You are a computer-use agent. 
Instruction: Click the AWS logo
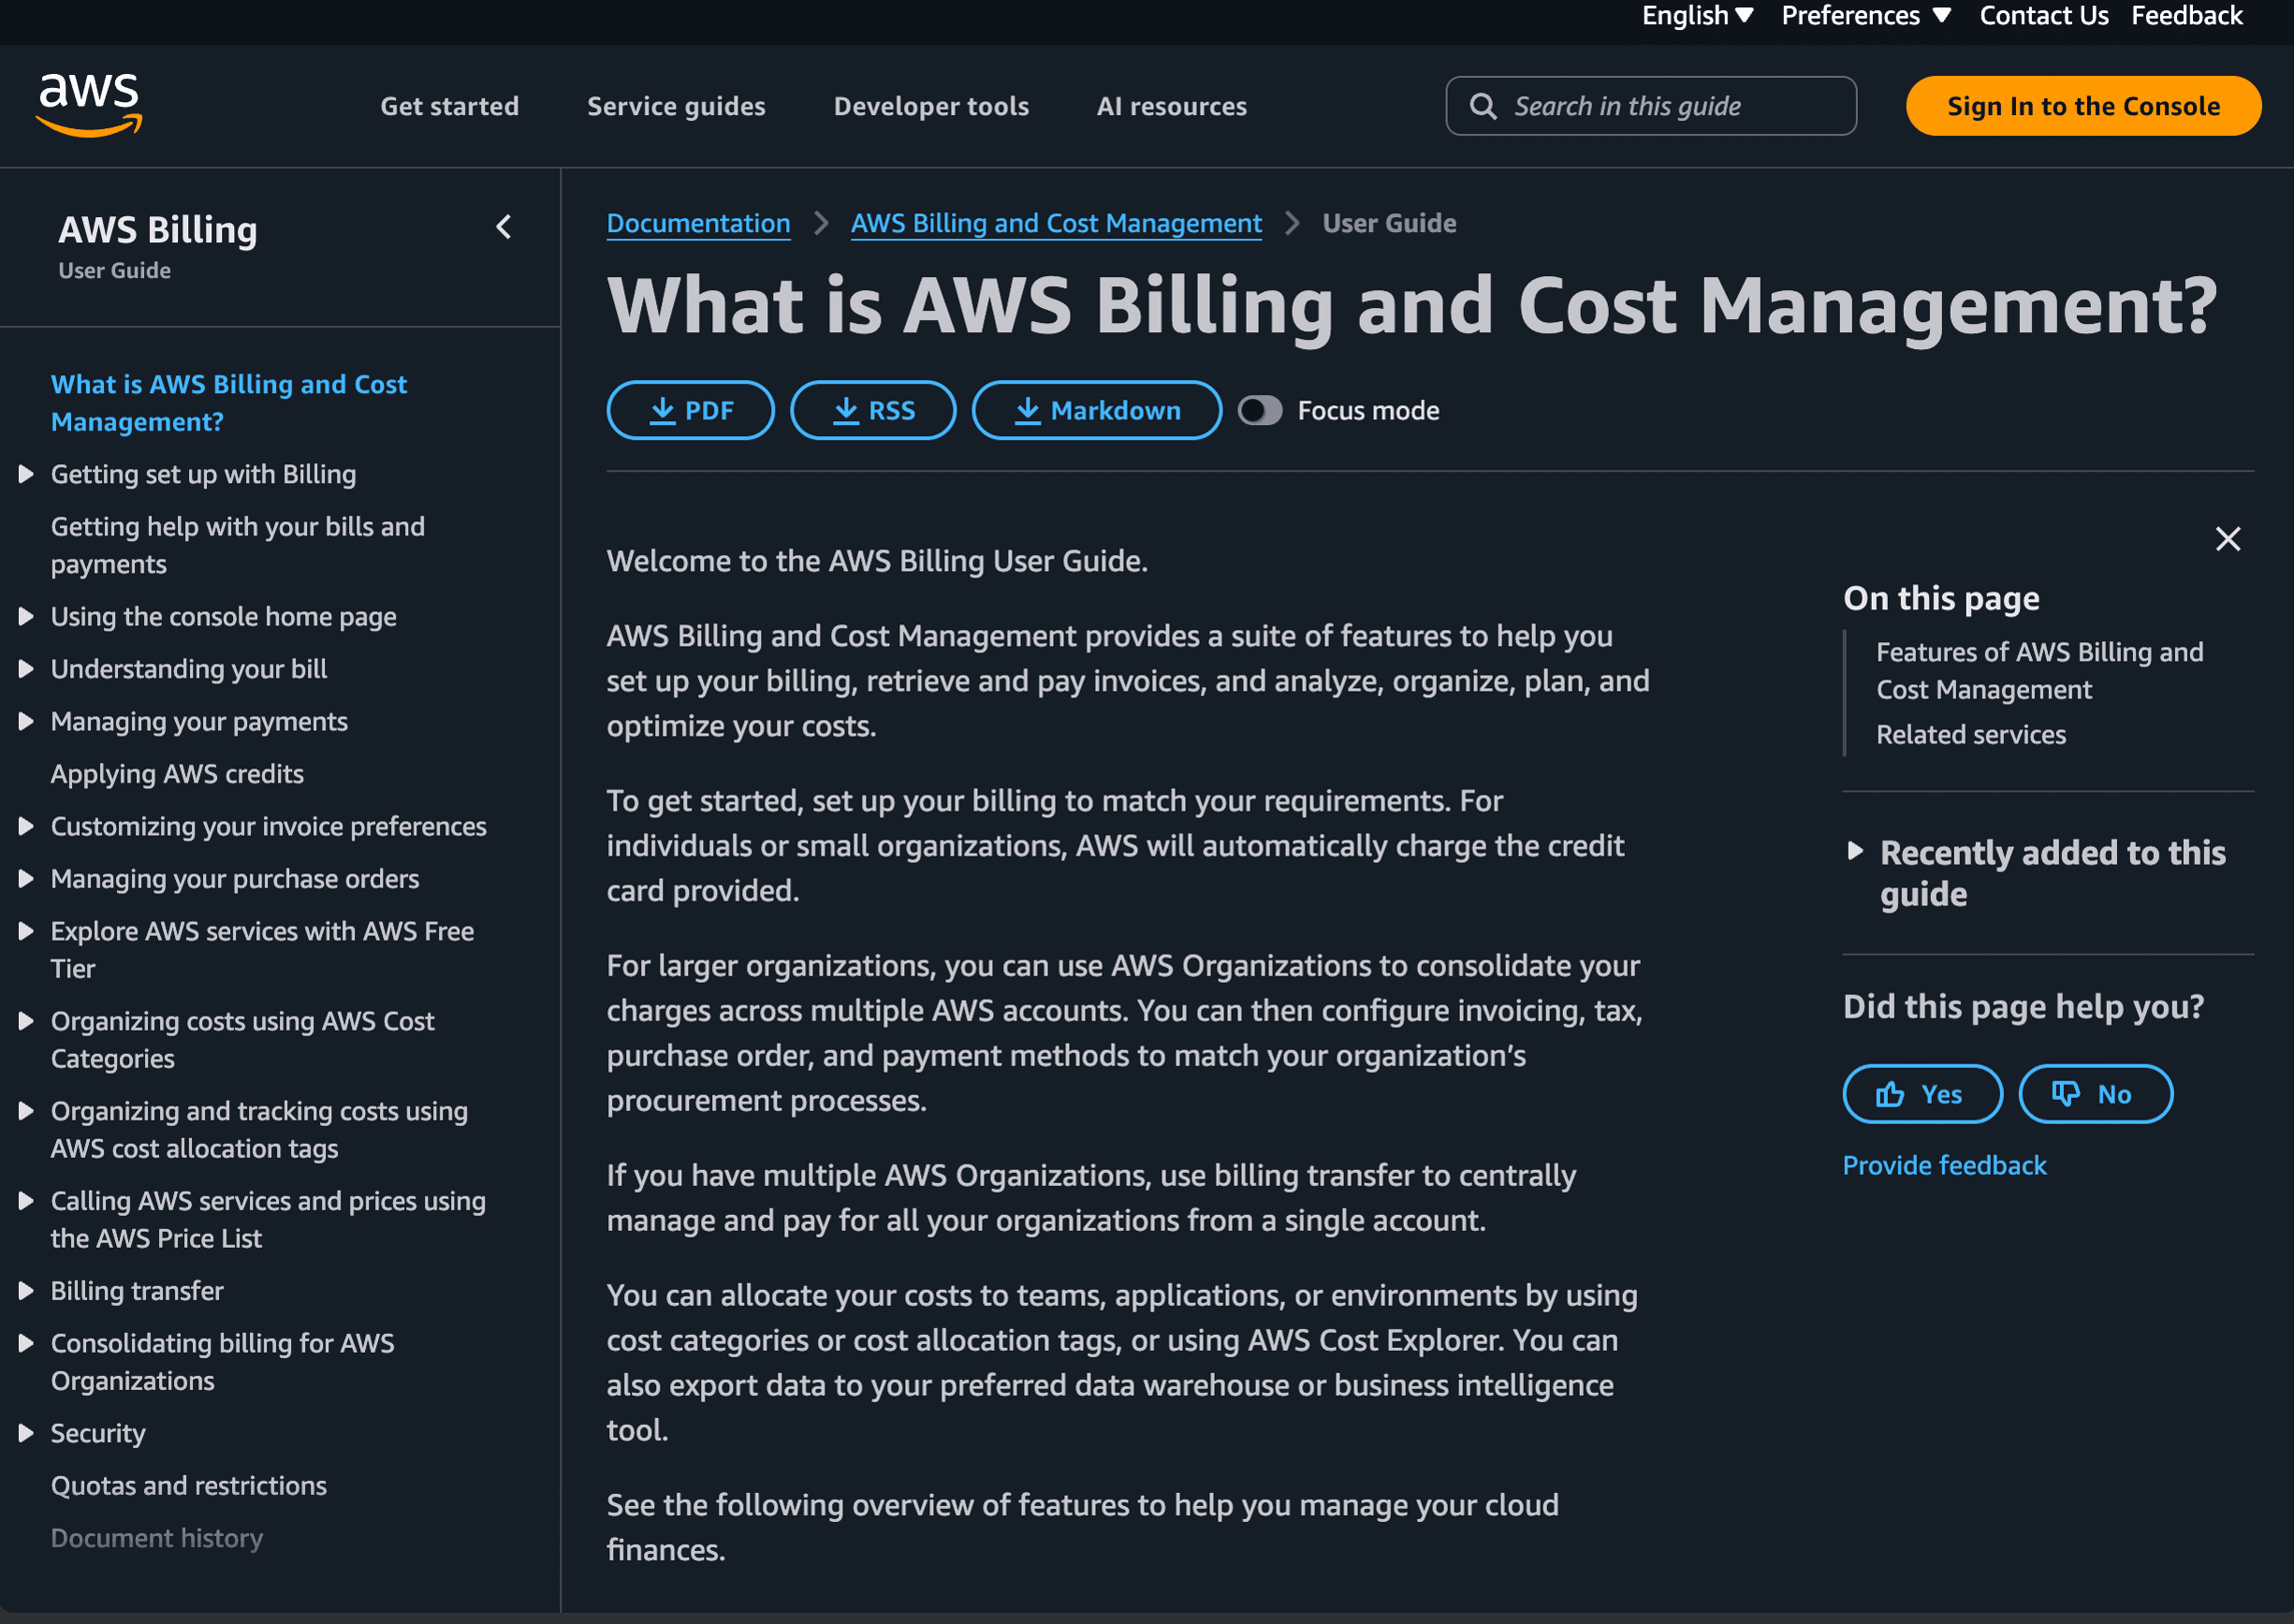pyautogui.click(x=89, y=104)
